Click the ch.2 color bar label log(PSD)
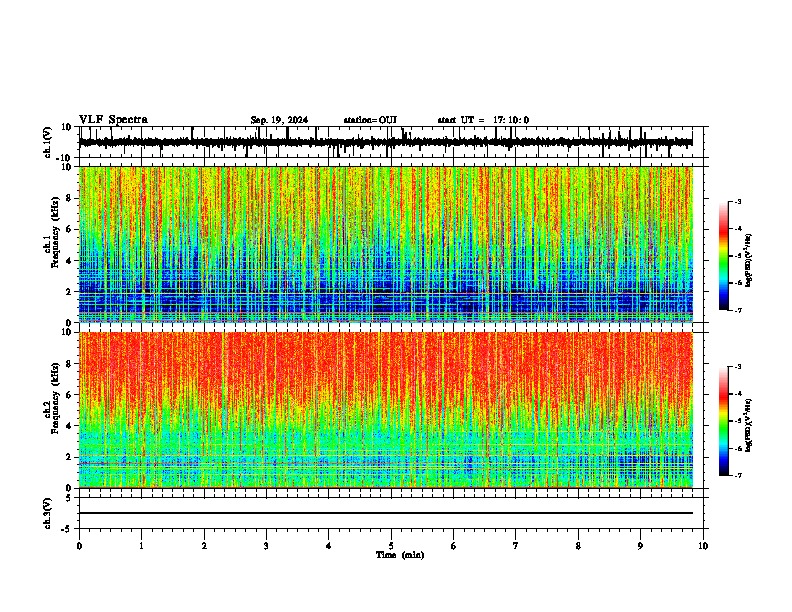This screenshot has height=612, width=792. [x=749, y=425]
